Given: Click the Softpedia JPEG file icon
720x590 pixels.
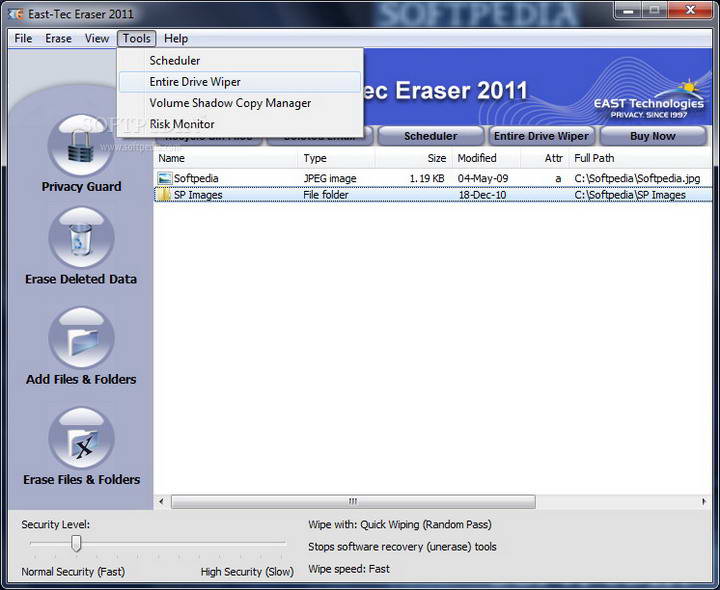Looking at the screenshot, I should coord(164,178).
